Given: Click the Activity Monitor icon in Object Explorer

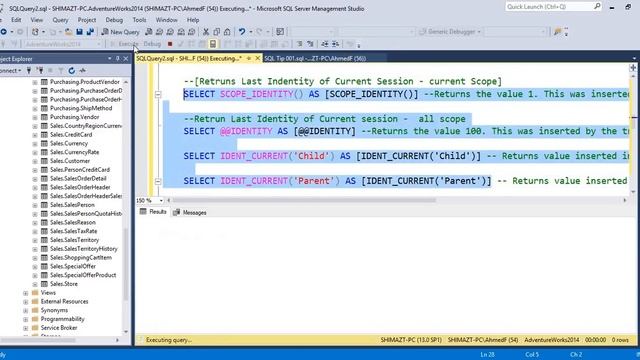Looking at the screenshot, I should [x=83, y=71].
